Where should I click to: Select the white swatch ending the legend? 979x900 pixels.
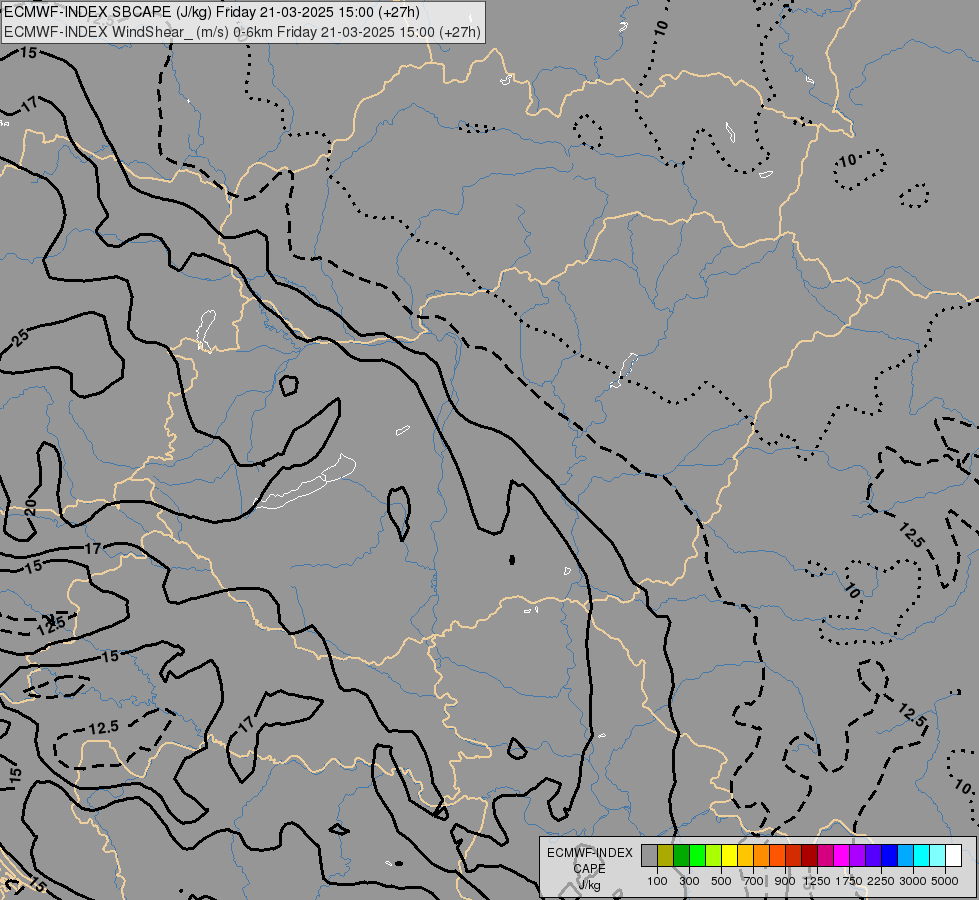953,855
